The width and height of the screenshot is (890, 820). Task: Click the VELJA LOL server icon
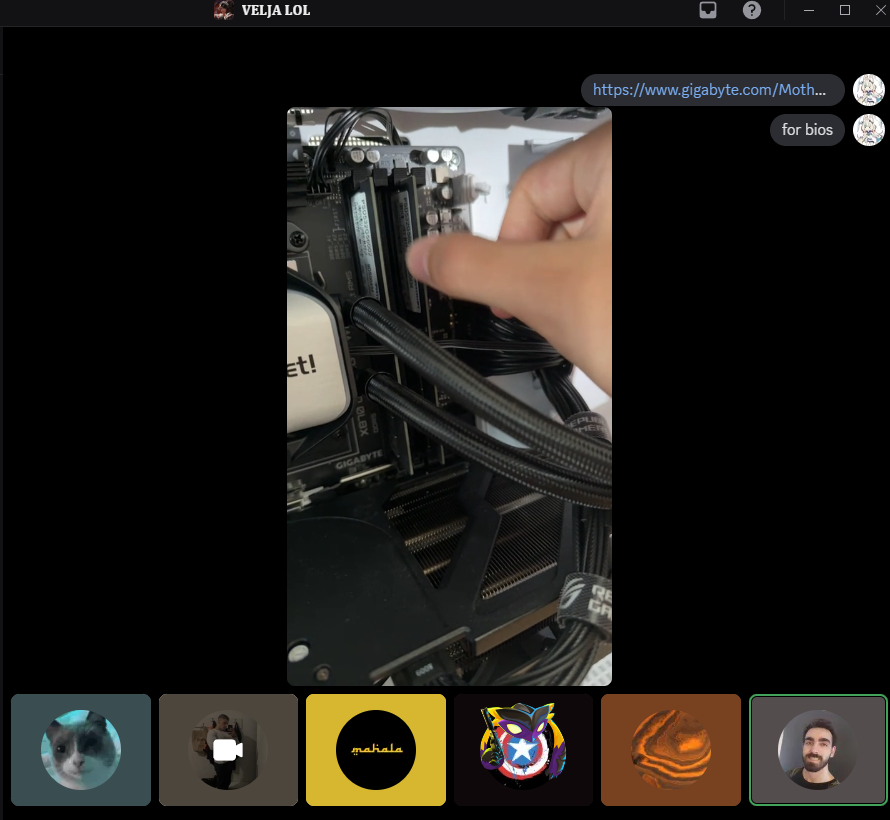coord(223,11)
